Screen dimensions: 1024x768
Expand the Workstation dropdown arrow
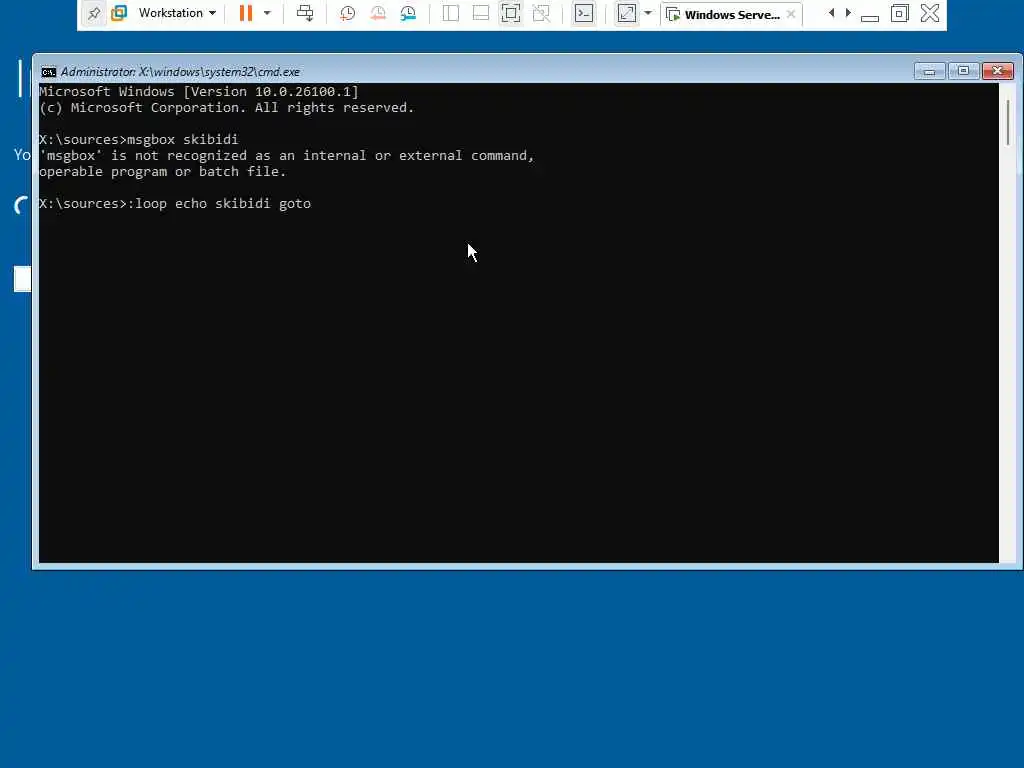point(212,13)
